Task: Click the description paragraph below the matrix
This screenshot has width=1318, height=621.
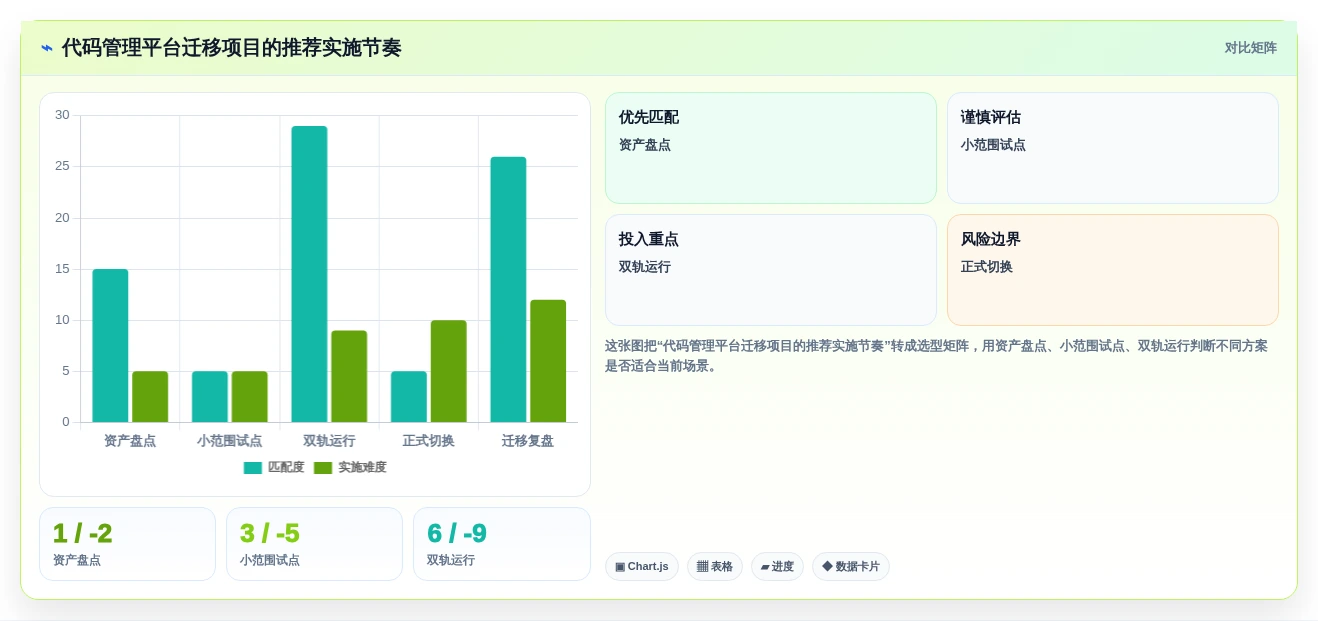Action: coord(937,356)
